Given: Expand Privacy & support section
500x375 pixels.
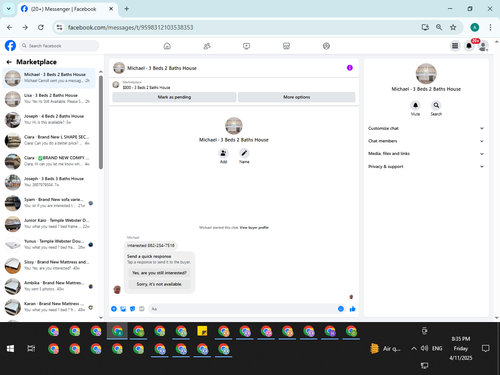Looking at the screenshot, I should pyautogui.click(x=426, y=166).
